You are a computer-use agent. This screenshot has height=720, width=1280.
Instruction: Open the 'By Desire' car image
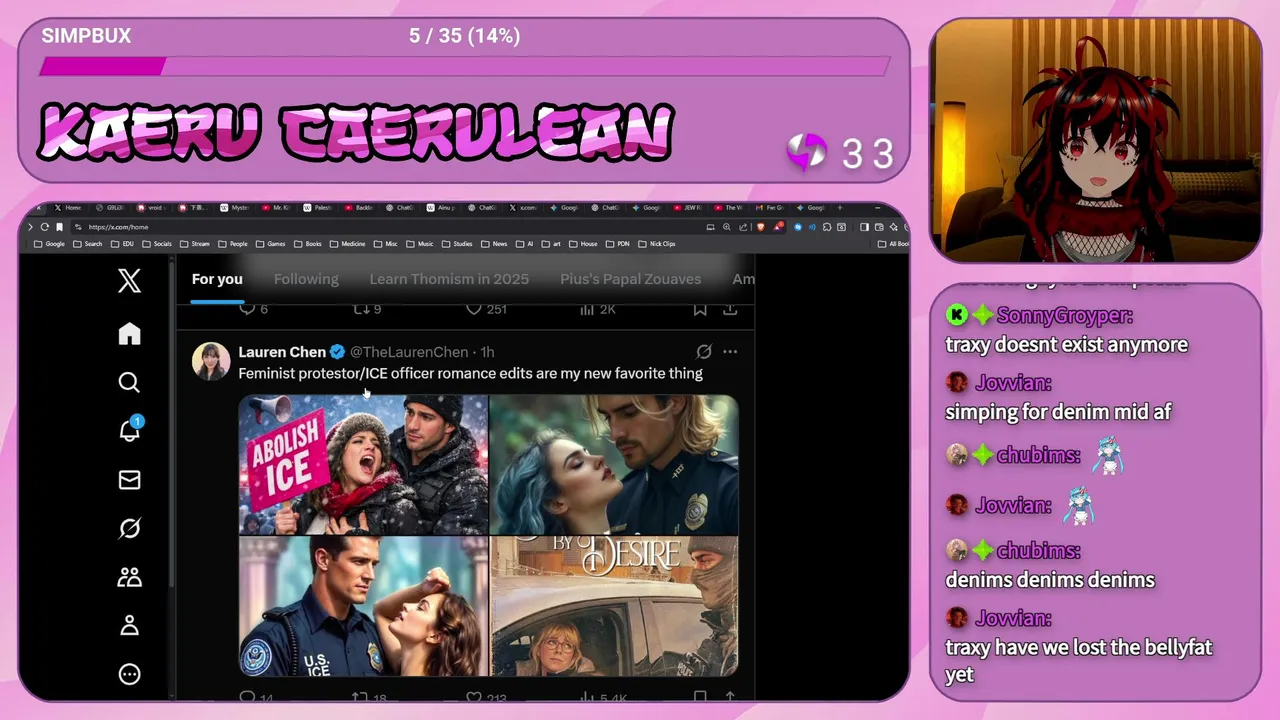[x=614, y=606]
